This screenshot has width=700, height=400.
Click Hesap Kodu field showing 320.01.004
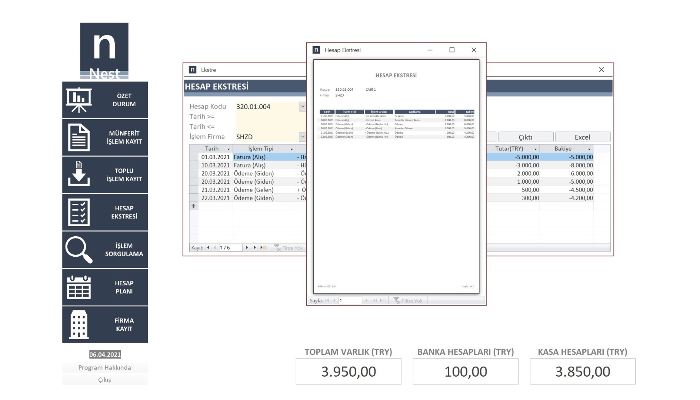click(267, 107)
